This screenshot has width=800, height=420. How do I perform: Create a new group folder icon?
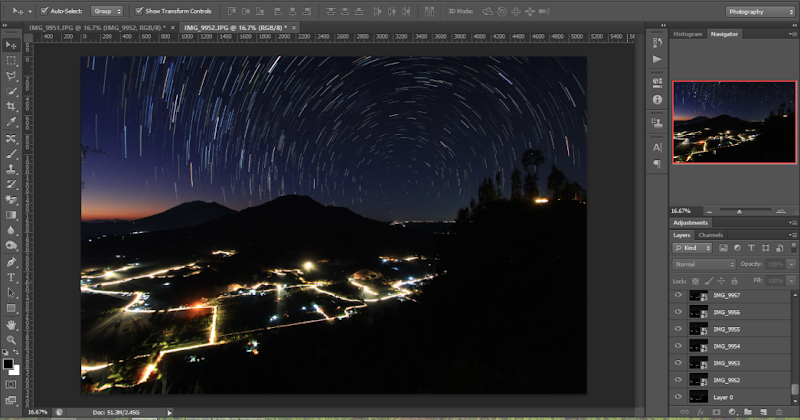(x=748, y=412)
